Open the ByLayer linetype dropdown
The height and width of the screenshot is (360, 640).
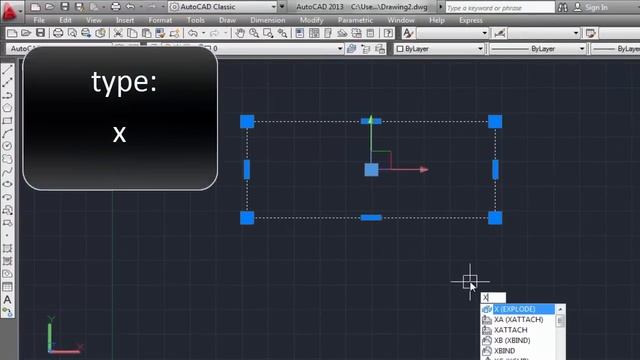click(x=538, y=49)
